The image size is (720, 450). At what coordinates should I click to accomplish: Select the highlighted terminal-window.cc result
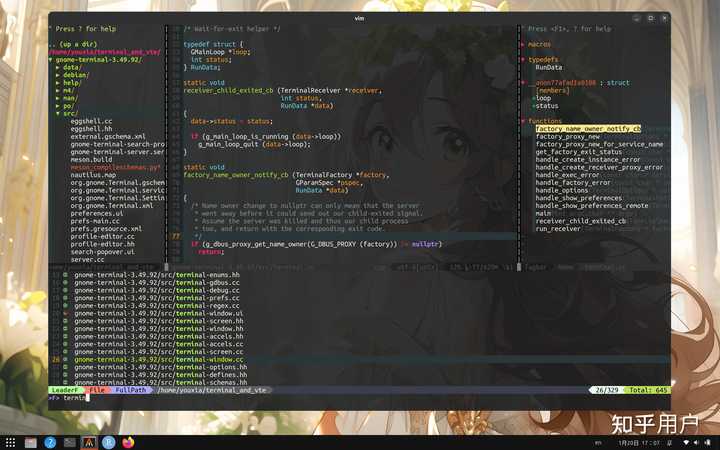pos(159,360)
